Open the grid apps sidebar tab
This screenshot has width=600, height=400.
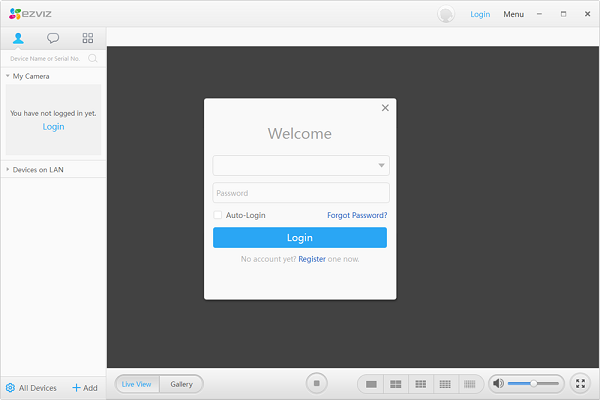pyautogui.click(x=88, y=38)
